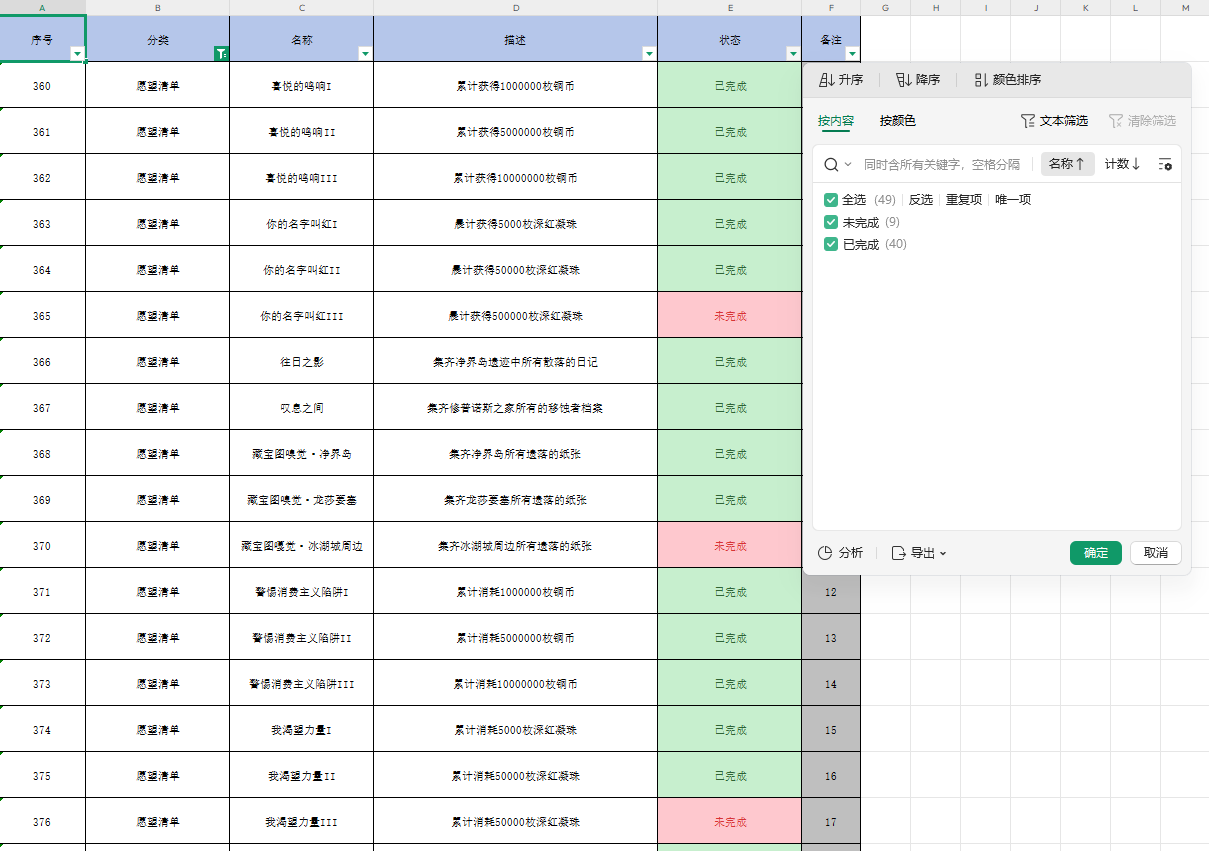Image resolution: width=1209 pixels, height=851 pixels.
Task: Open the filter options settings icon
Action: tap(1164, 164)
